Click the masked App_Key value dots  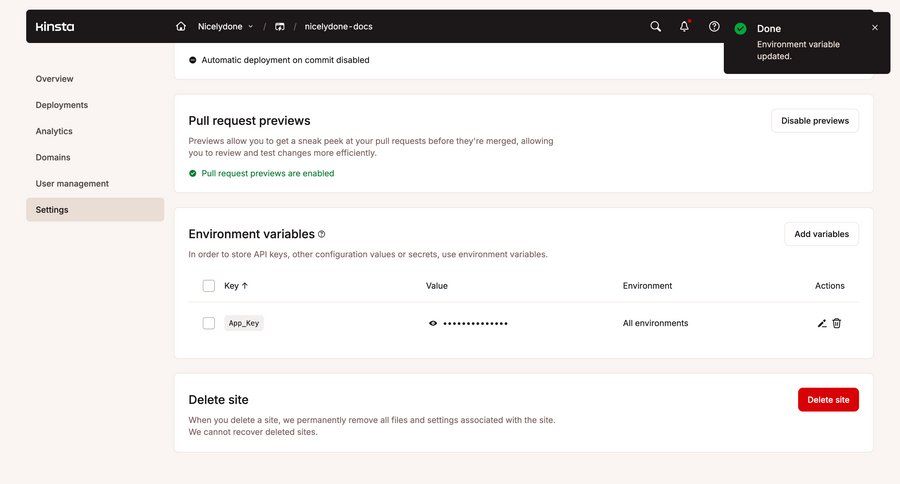tap(475, 324)
